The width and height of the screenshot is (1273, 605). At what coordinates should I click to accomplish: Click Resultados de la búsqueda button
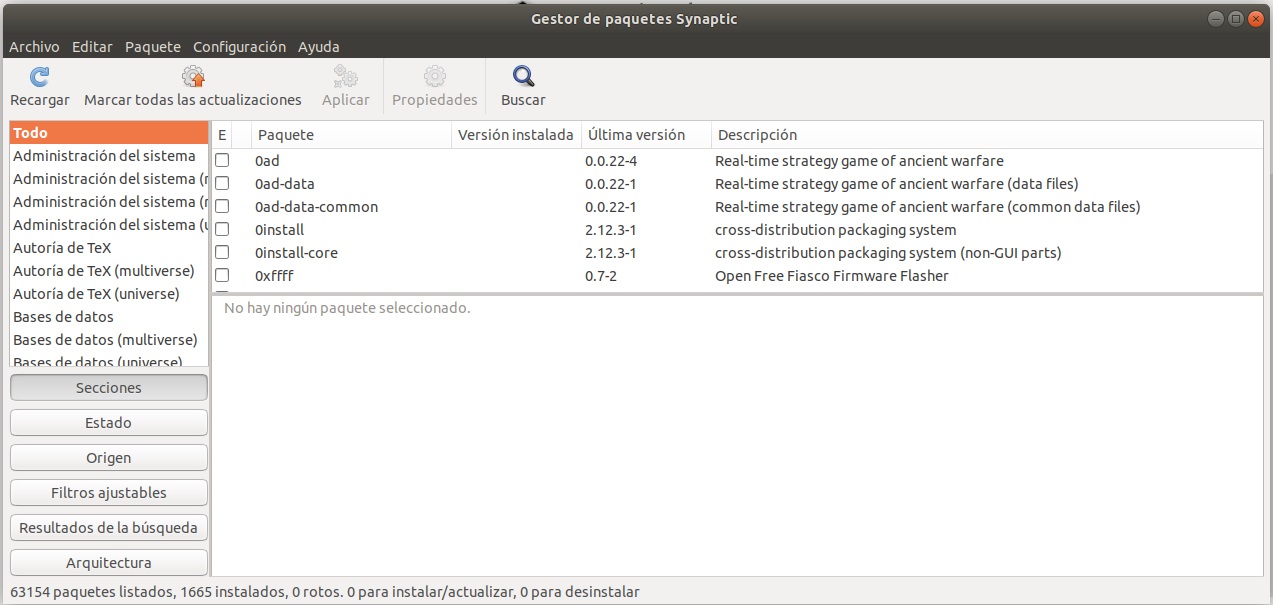tap(109, 528)
